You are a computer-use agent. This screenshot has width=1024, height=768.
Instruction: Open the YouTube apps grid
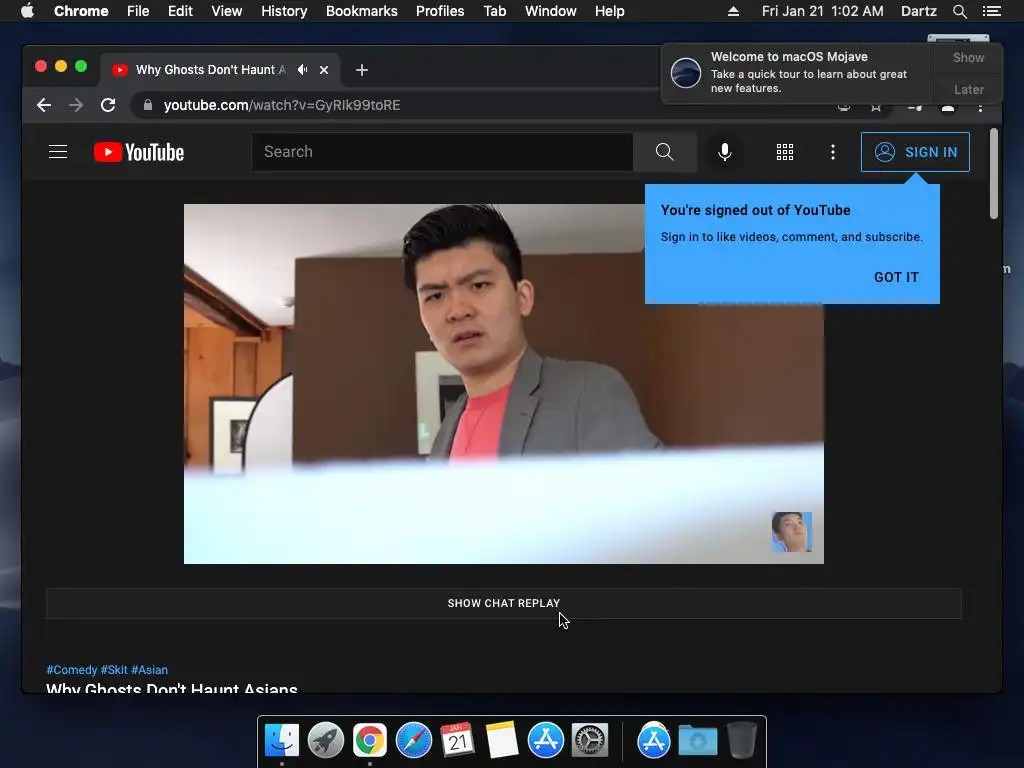785,152
